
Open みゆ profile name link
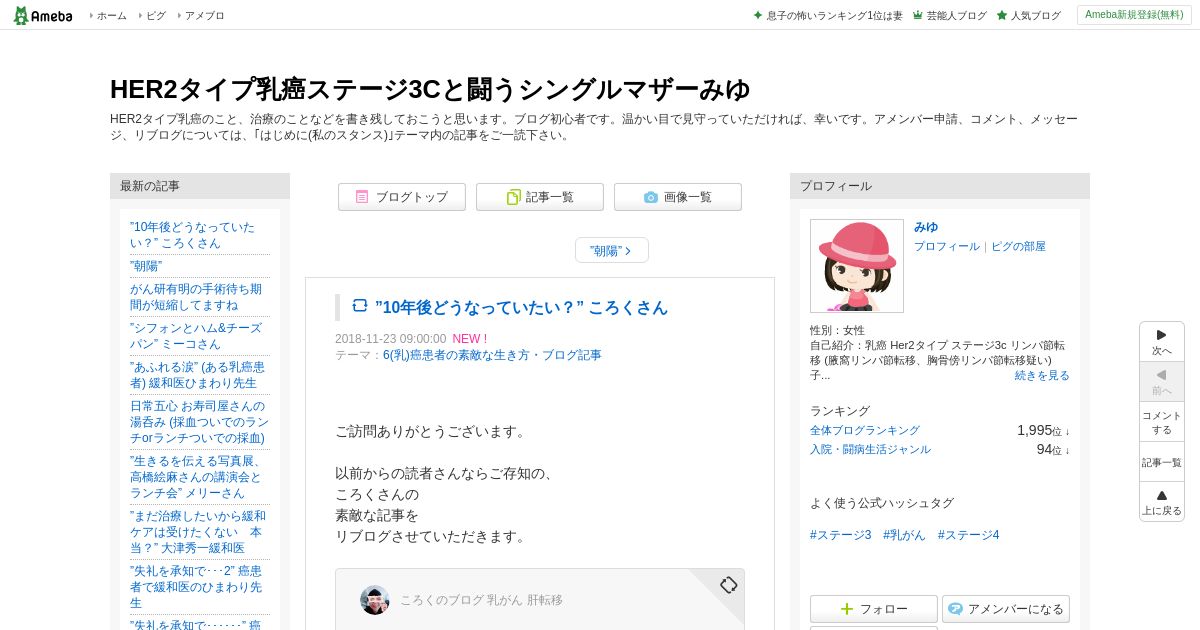tap(926, 227)
